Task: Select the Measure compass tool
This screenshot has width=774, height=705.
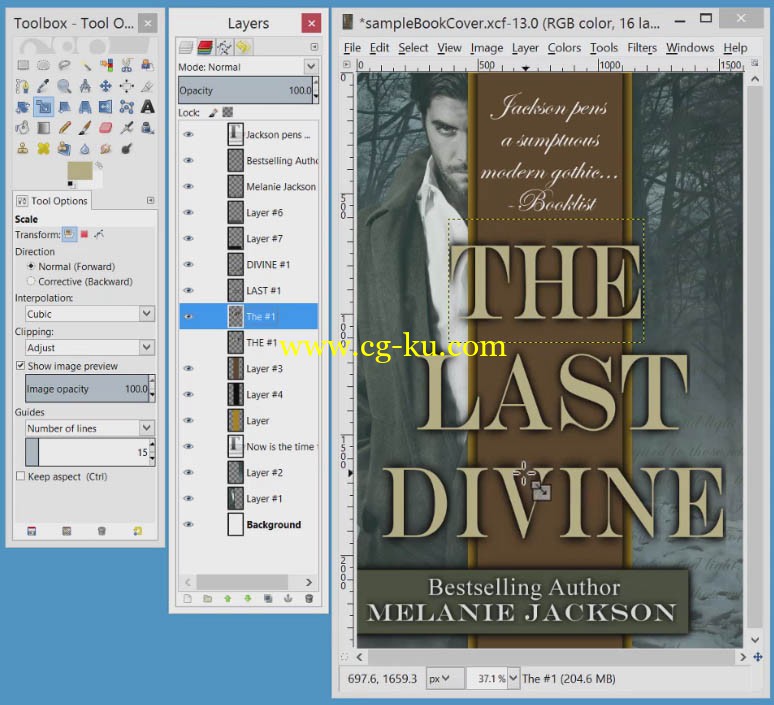Action: [85, 86]
